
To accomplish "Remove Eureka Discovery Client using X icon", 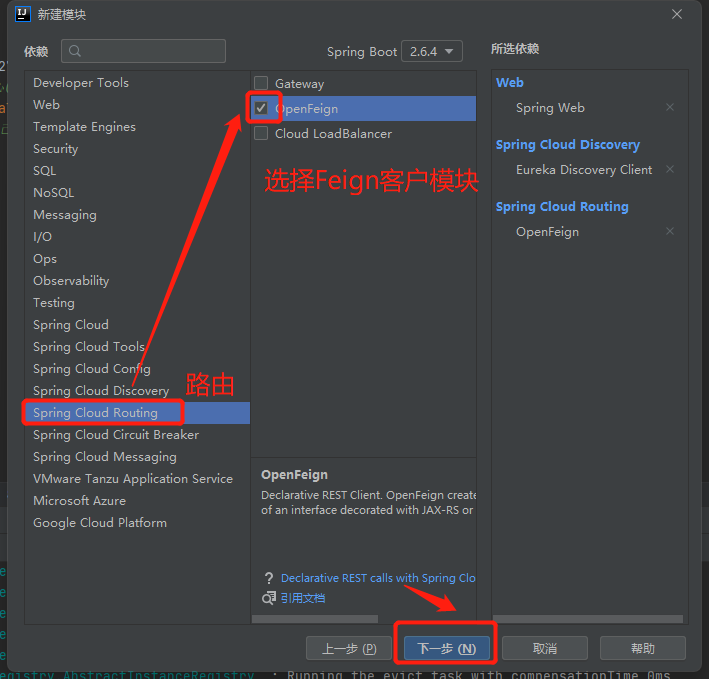I will [x=670, y=170].
